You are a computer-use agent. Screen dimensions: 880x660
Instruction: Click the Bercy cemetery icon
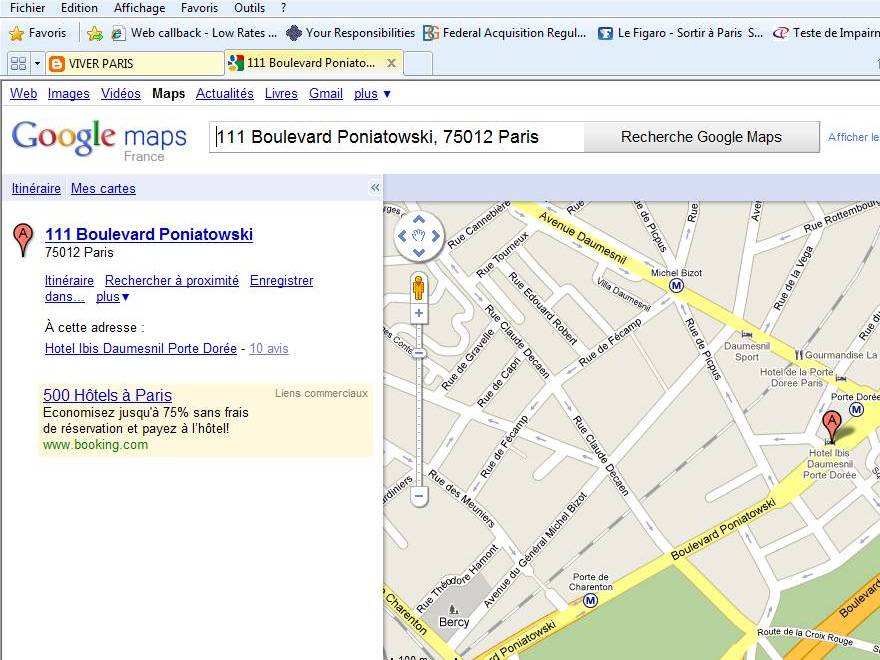[x=453, y=608]
